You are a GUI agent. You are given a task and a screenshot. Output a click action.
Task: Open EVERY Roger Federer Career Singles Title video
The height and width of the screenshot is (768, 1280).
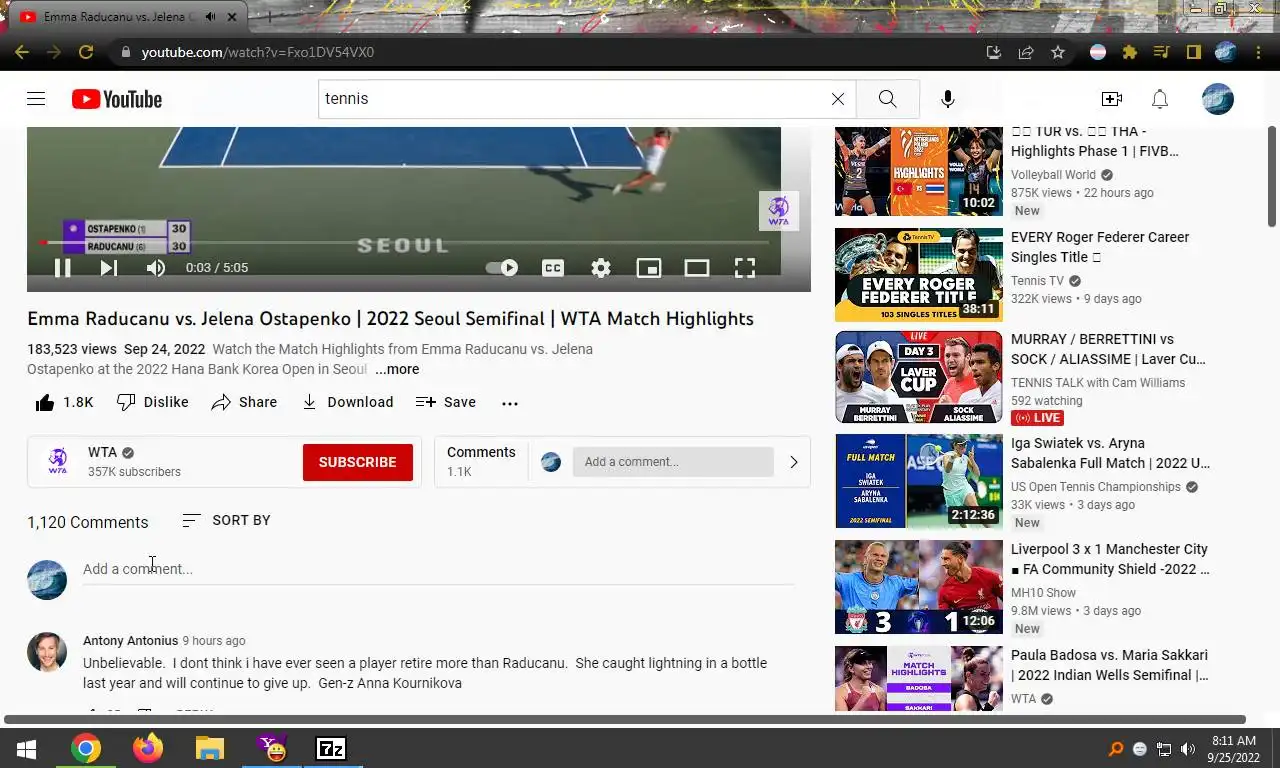pos(1100,247)
